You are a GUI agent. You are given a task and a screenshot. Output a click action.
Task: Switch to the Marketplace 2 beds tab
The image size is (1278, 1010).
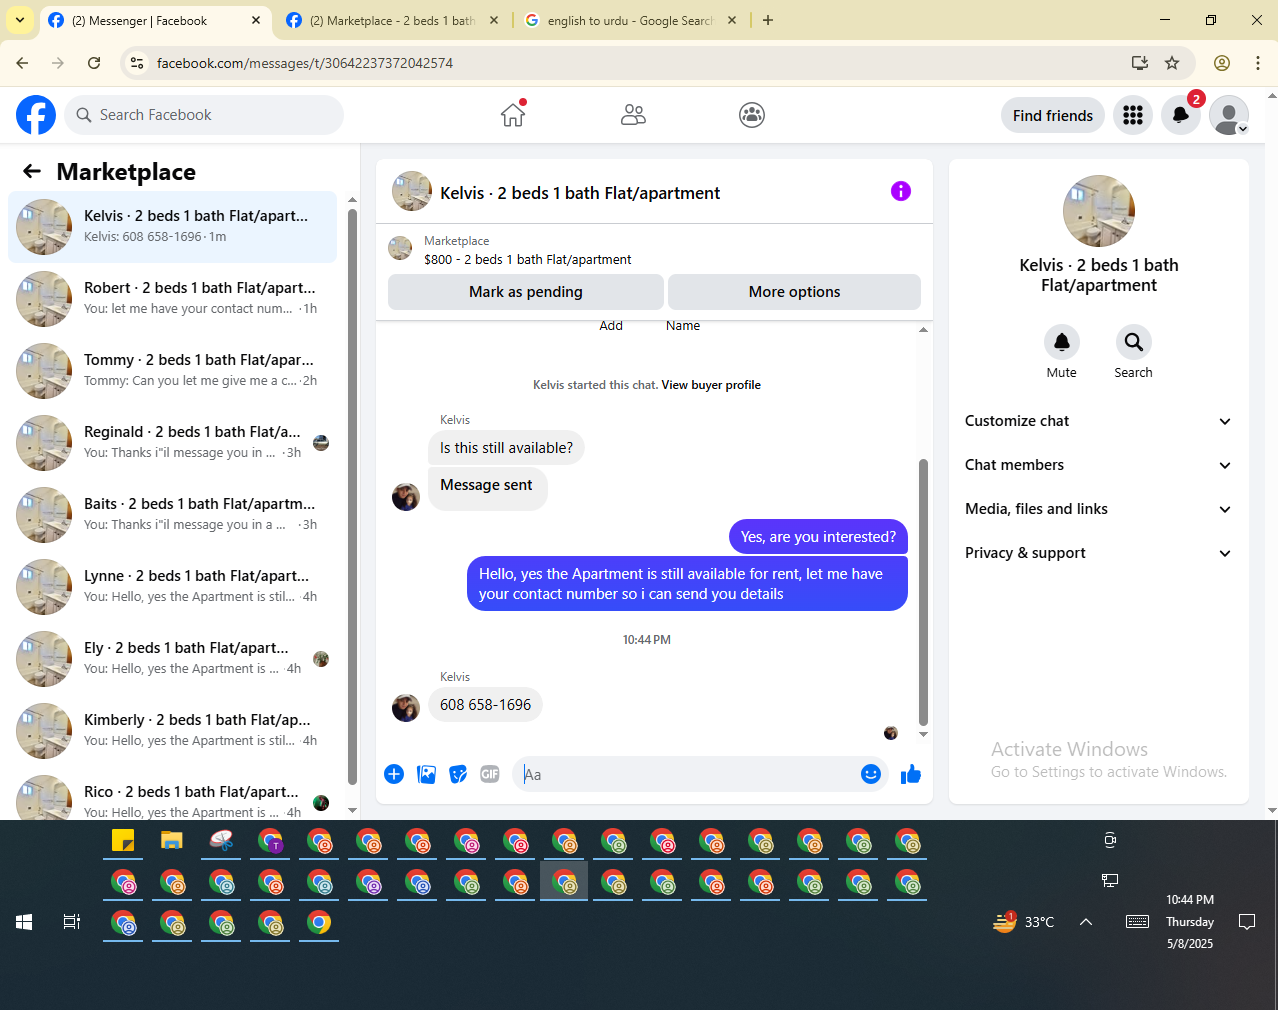click(x=392, y=20)
